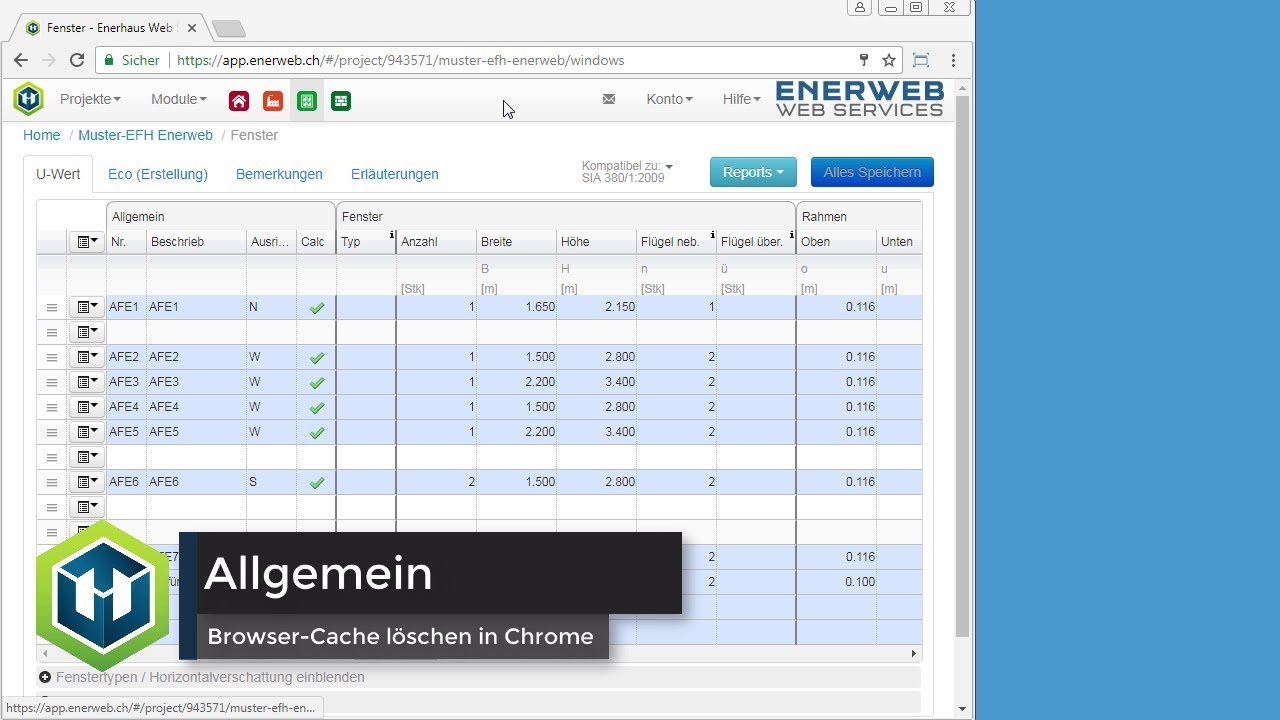The width and height of the screenshot is (1280, 720).
Task: Open the new tab button in Chrome
Action: click(228, 28)
